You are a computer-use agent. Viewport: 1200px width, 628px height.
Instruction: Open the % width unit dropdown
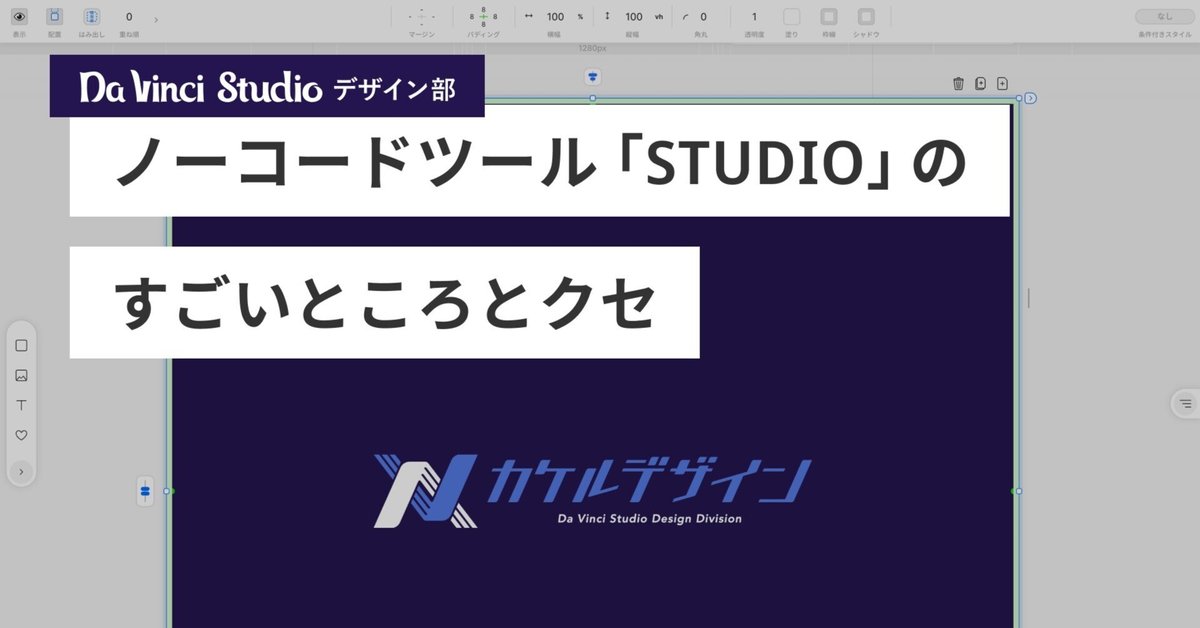(580, 17)
